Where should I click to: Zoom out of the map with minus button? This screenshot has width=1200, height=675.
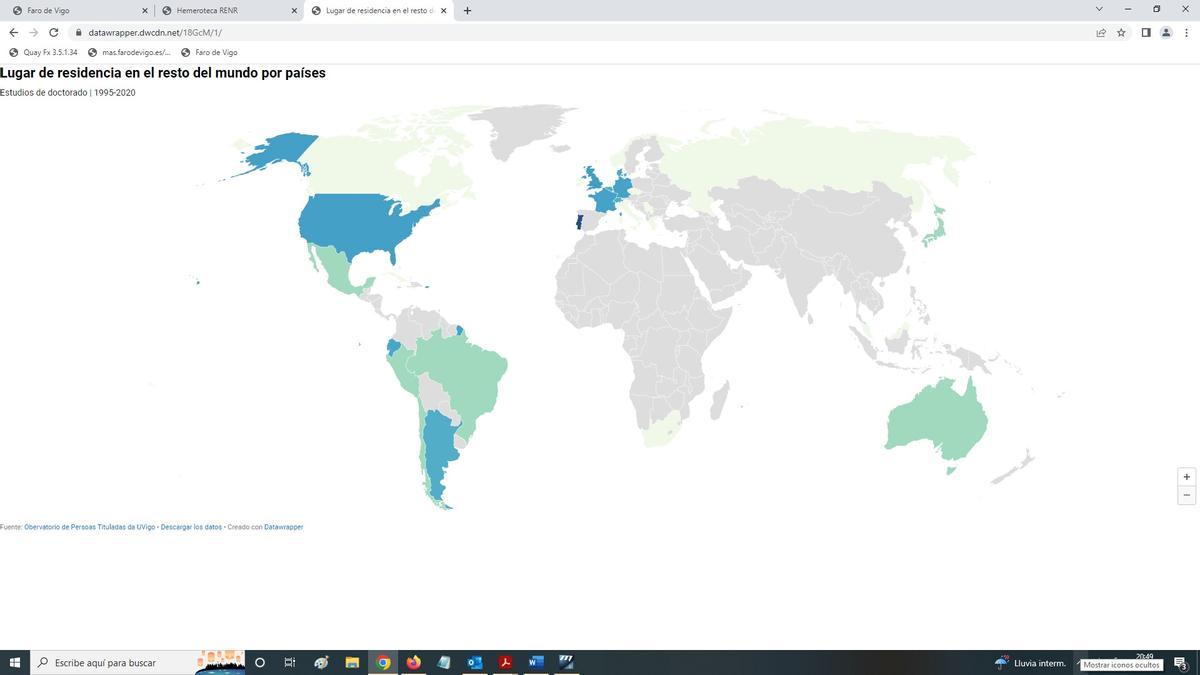1187,495
